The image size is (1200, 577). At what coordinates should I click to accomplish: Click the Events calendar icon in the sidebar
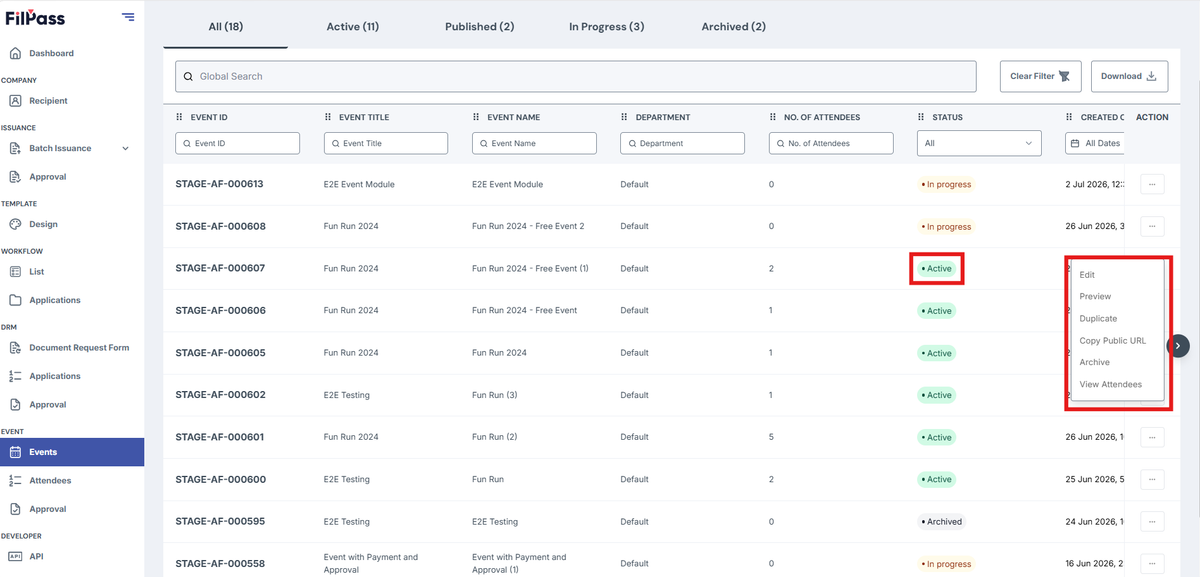(x=15, y=452)
